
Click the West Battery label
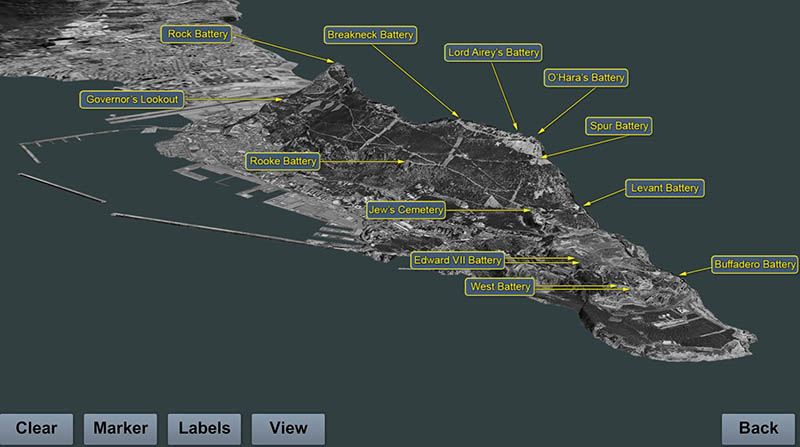coord(499,287)
